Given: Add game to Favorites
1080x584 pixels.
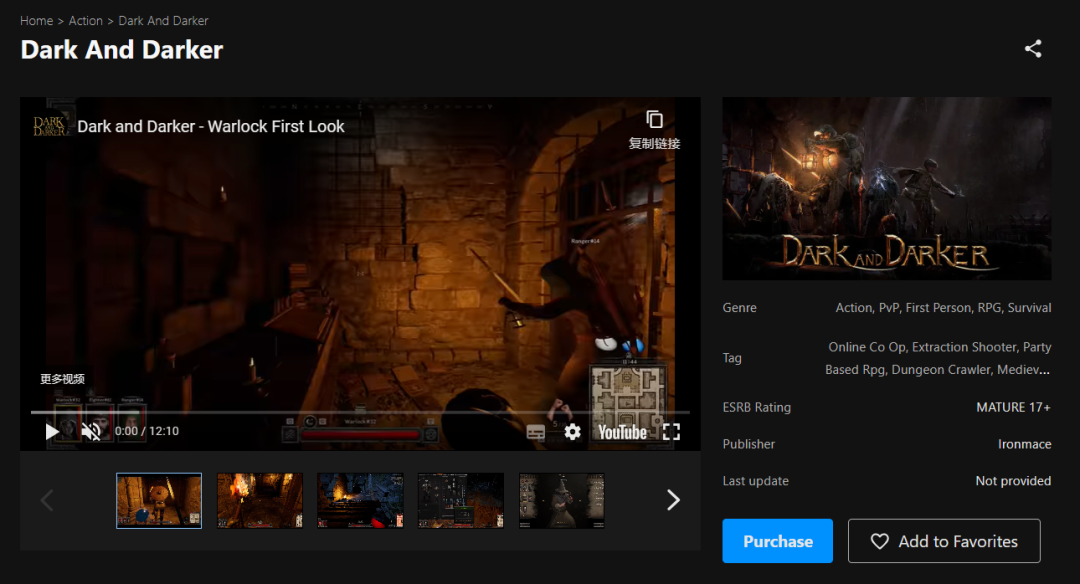Looking at the screenshot, I should 944,541.
